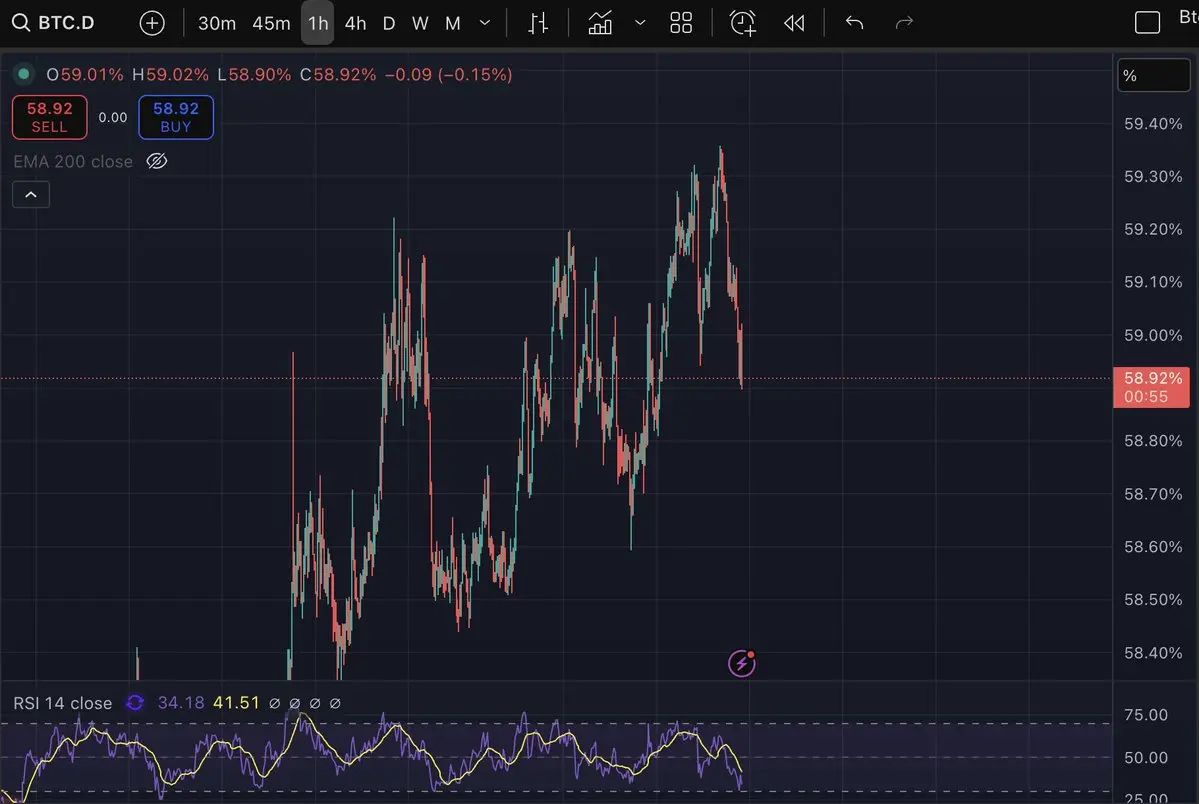Open the chart type bars icon
The width and height of the screenshot is (1199, 804).
pos(538,23)
